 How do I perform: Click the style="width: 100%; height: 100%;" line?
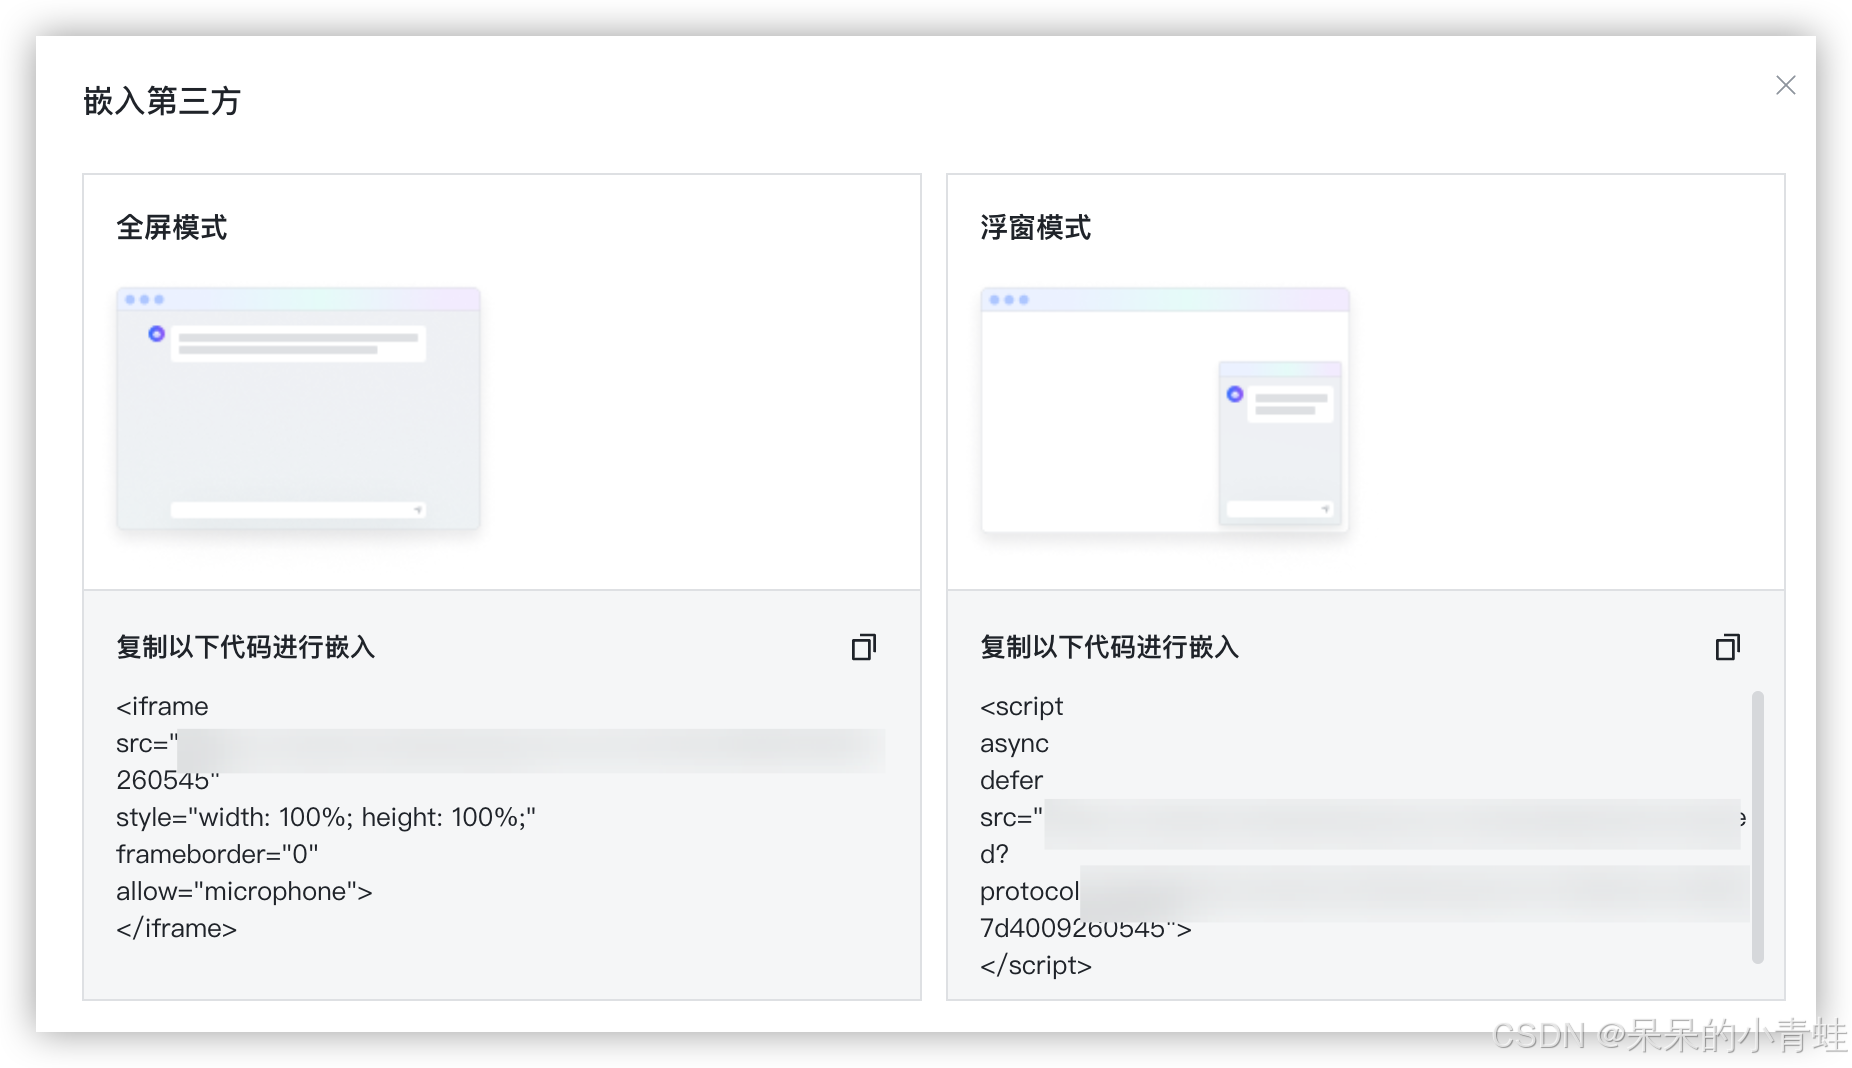(326, 817)
